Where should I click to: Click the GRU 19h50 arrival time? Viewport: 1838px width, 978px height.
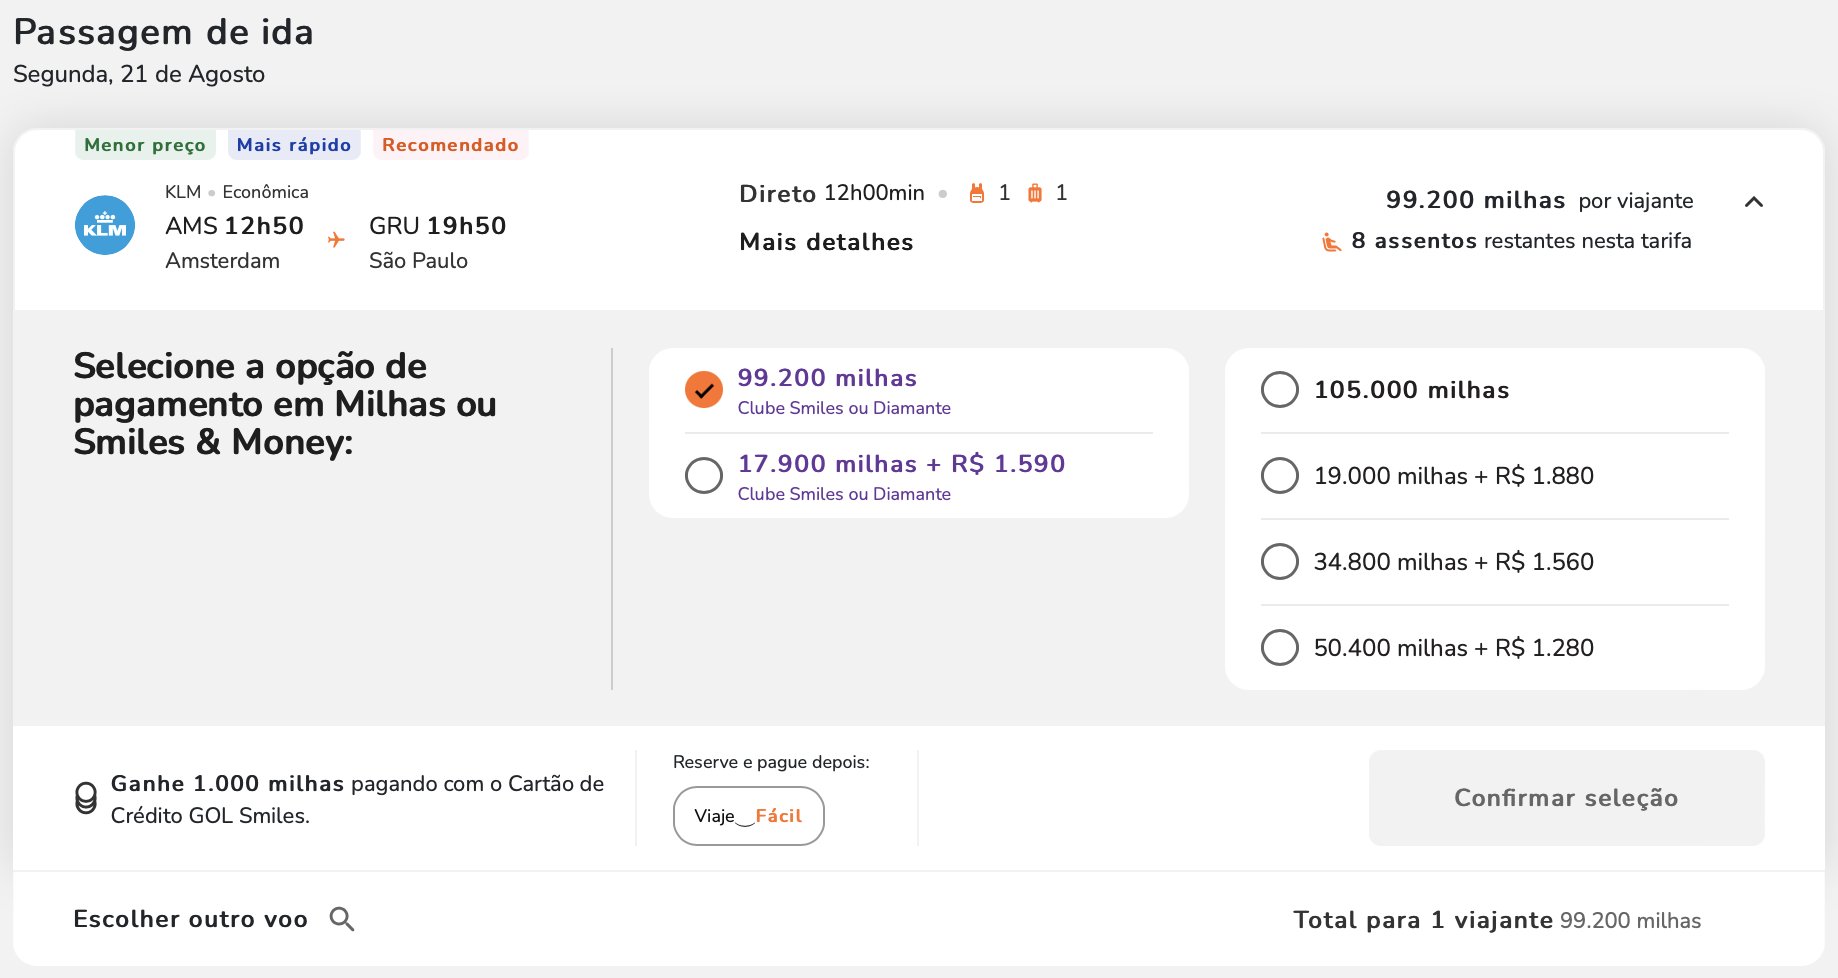pos(437,226)
